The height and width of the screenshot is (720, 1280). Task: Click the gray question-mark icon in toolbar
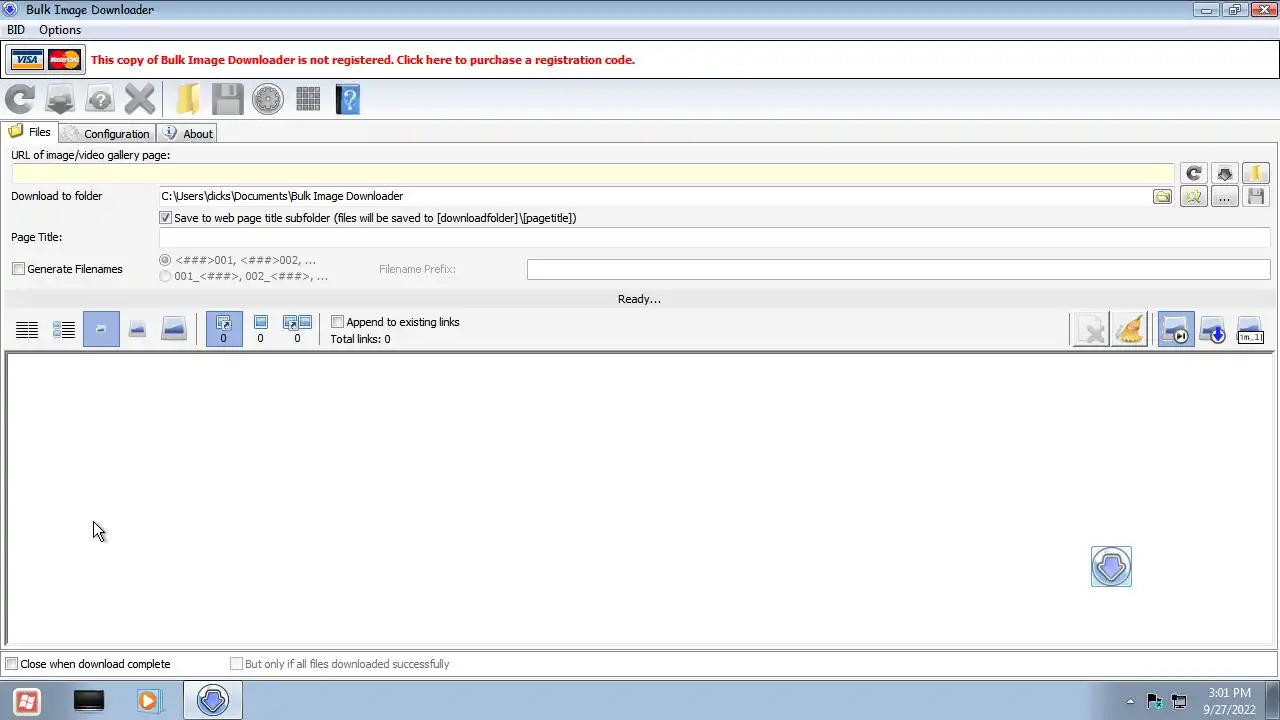pyautogui.click(x=100, y=99)
